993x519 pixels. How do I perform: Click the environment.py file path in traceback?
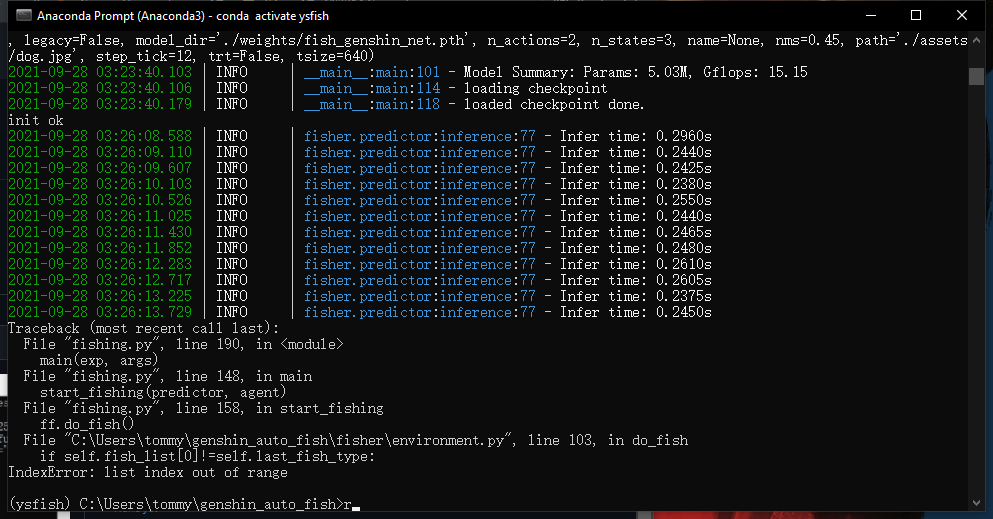[288, 441]
